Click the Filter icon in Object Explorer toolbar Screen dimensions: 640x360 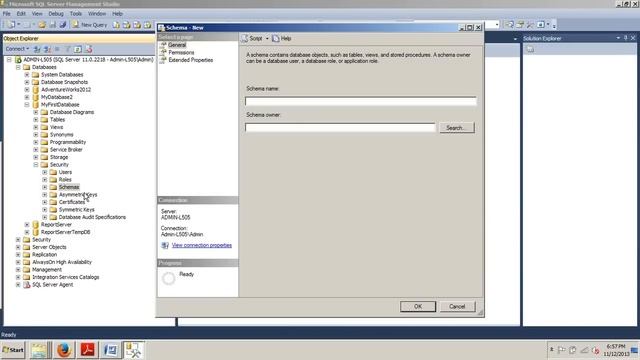pos(68,49)
